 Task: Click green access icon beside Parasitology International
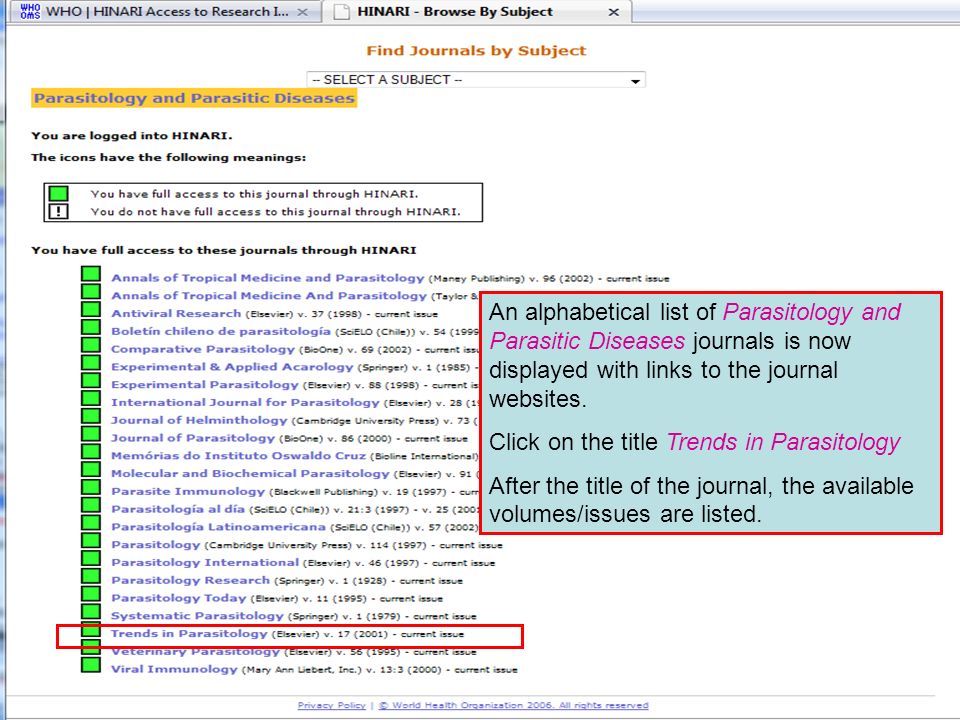pos(91,558)
